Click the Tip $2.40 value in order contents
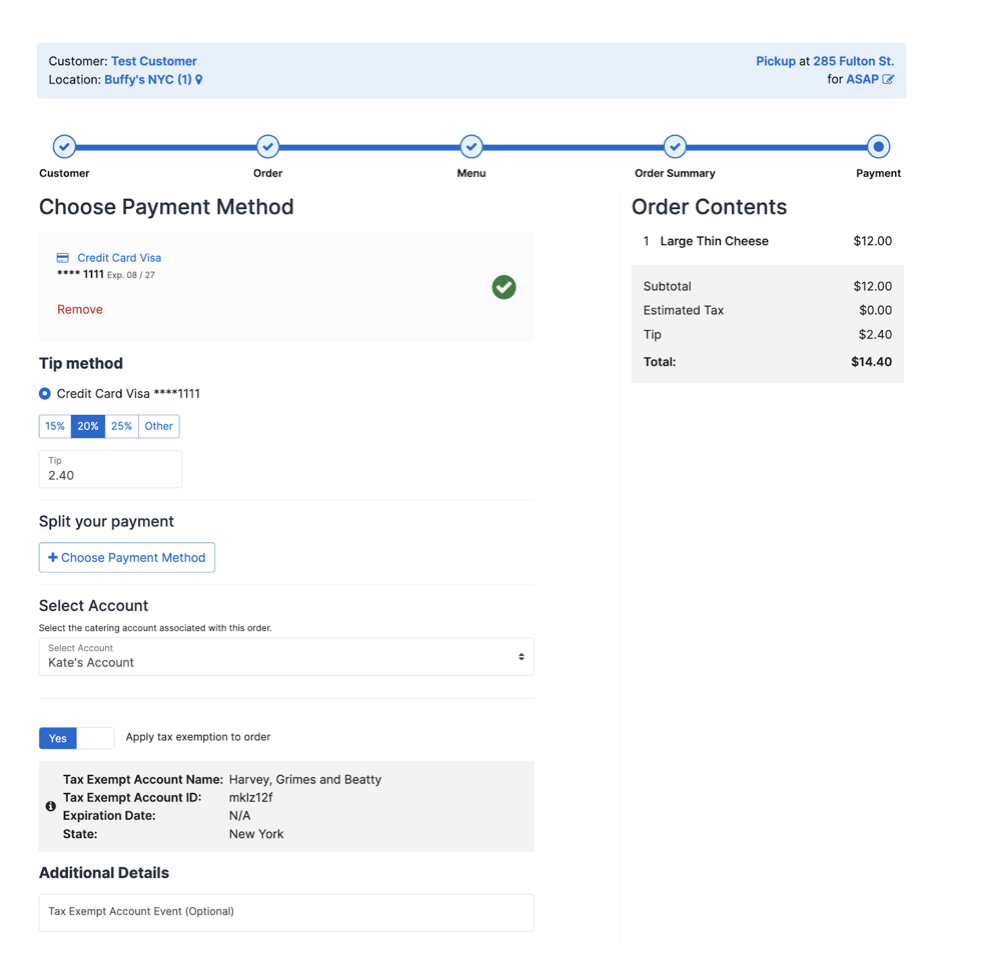Image resolution: width=1006 pixels, height=954 pixels. [875, 335]
